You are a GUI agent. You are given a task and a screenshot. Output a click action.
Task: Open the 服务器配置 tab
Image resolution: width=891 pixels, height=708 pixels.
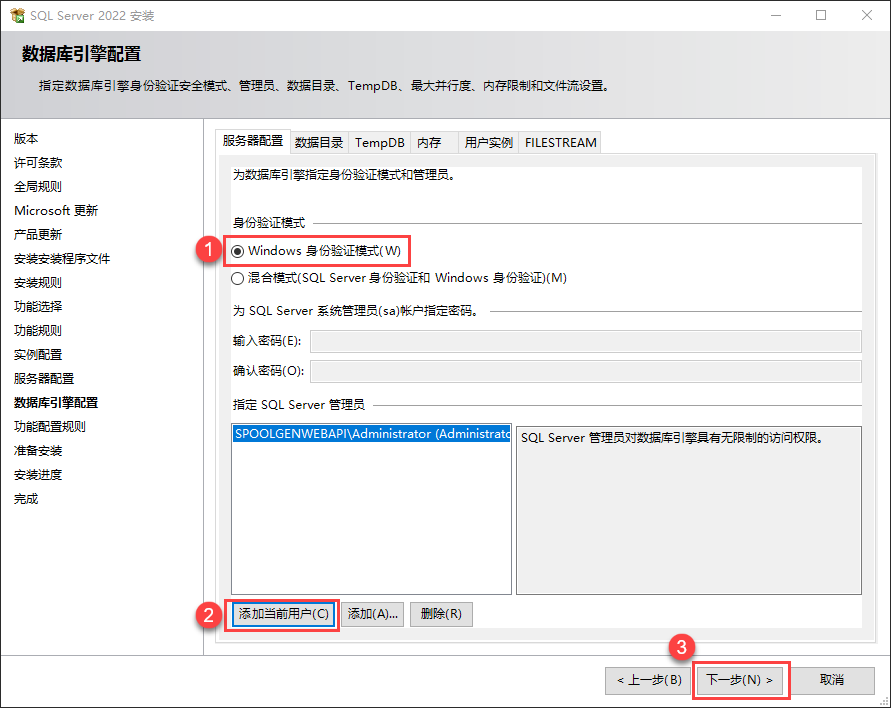tap(252, 142)
